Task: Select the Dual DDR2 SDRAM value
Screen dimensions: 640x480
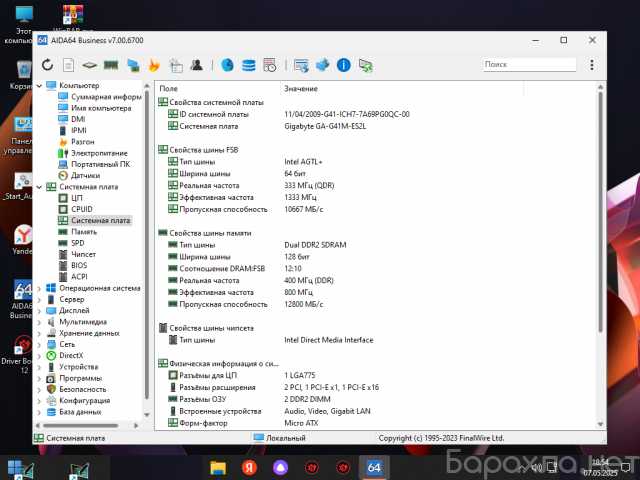Action: coord(315,245)
